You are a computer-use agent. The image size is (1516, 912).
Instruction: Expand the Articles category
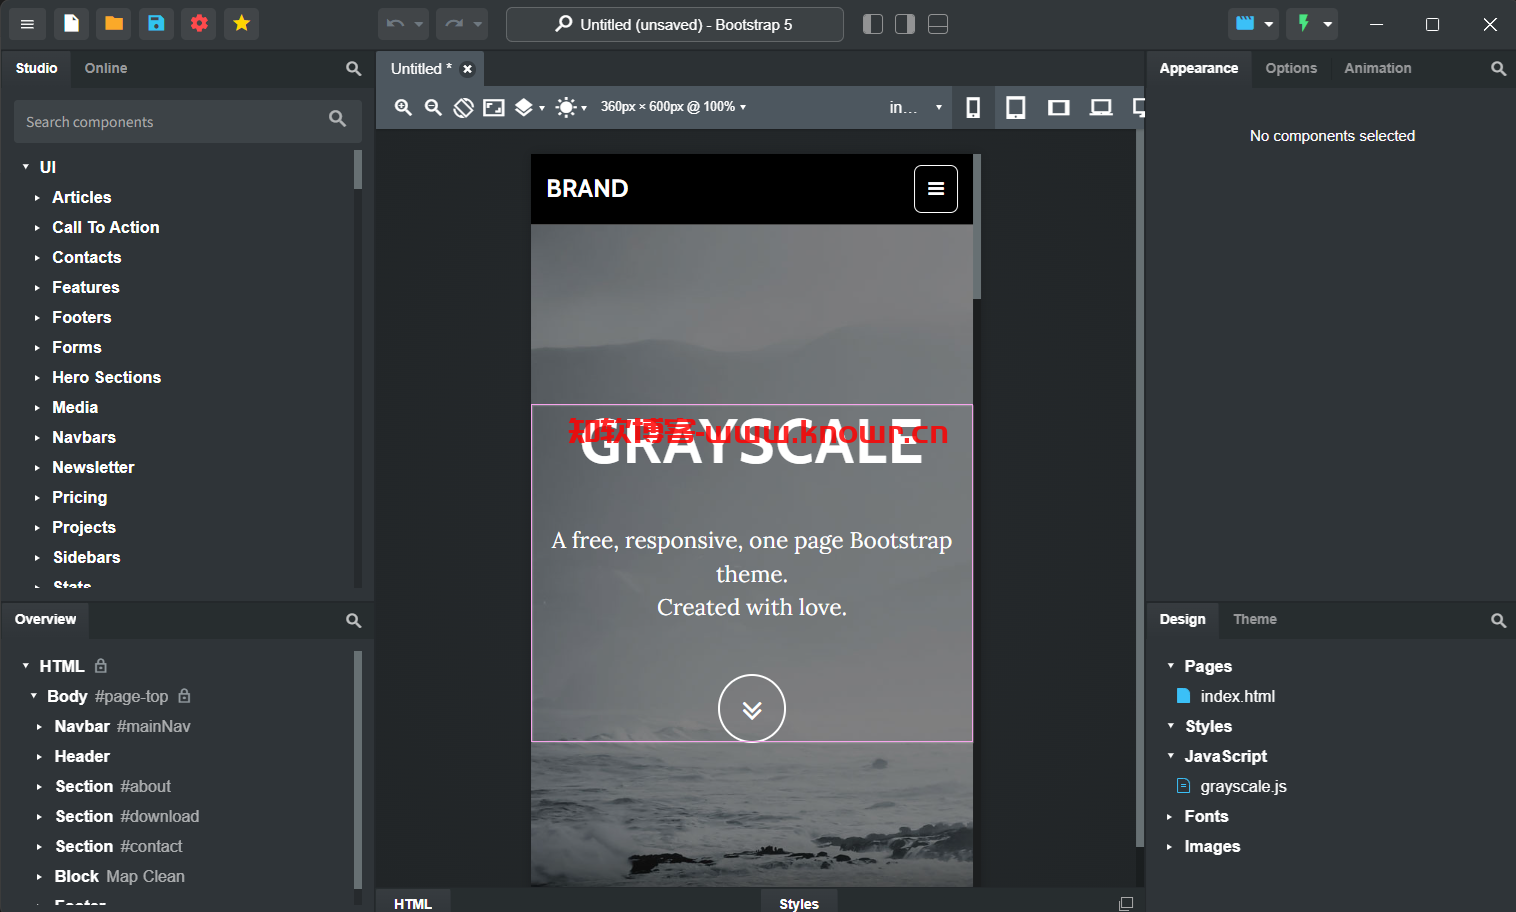click(37, 198)
